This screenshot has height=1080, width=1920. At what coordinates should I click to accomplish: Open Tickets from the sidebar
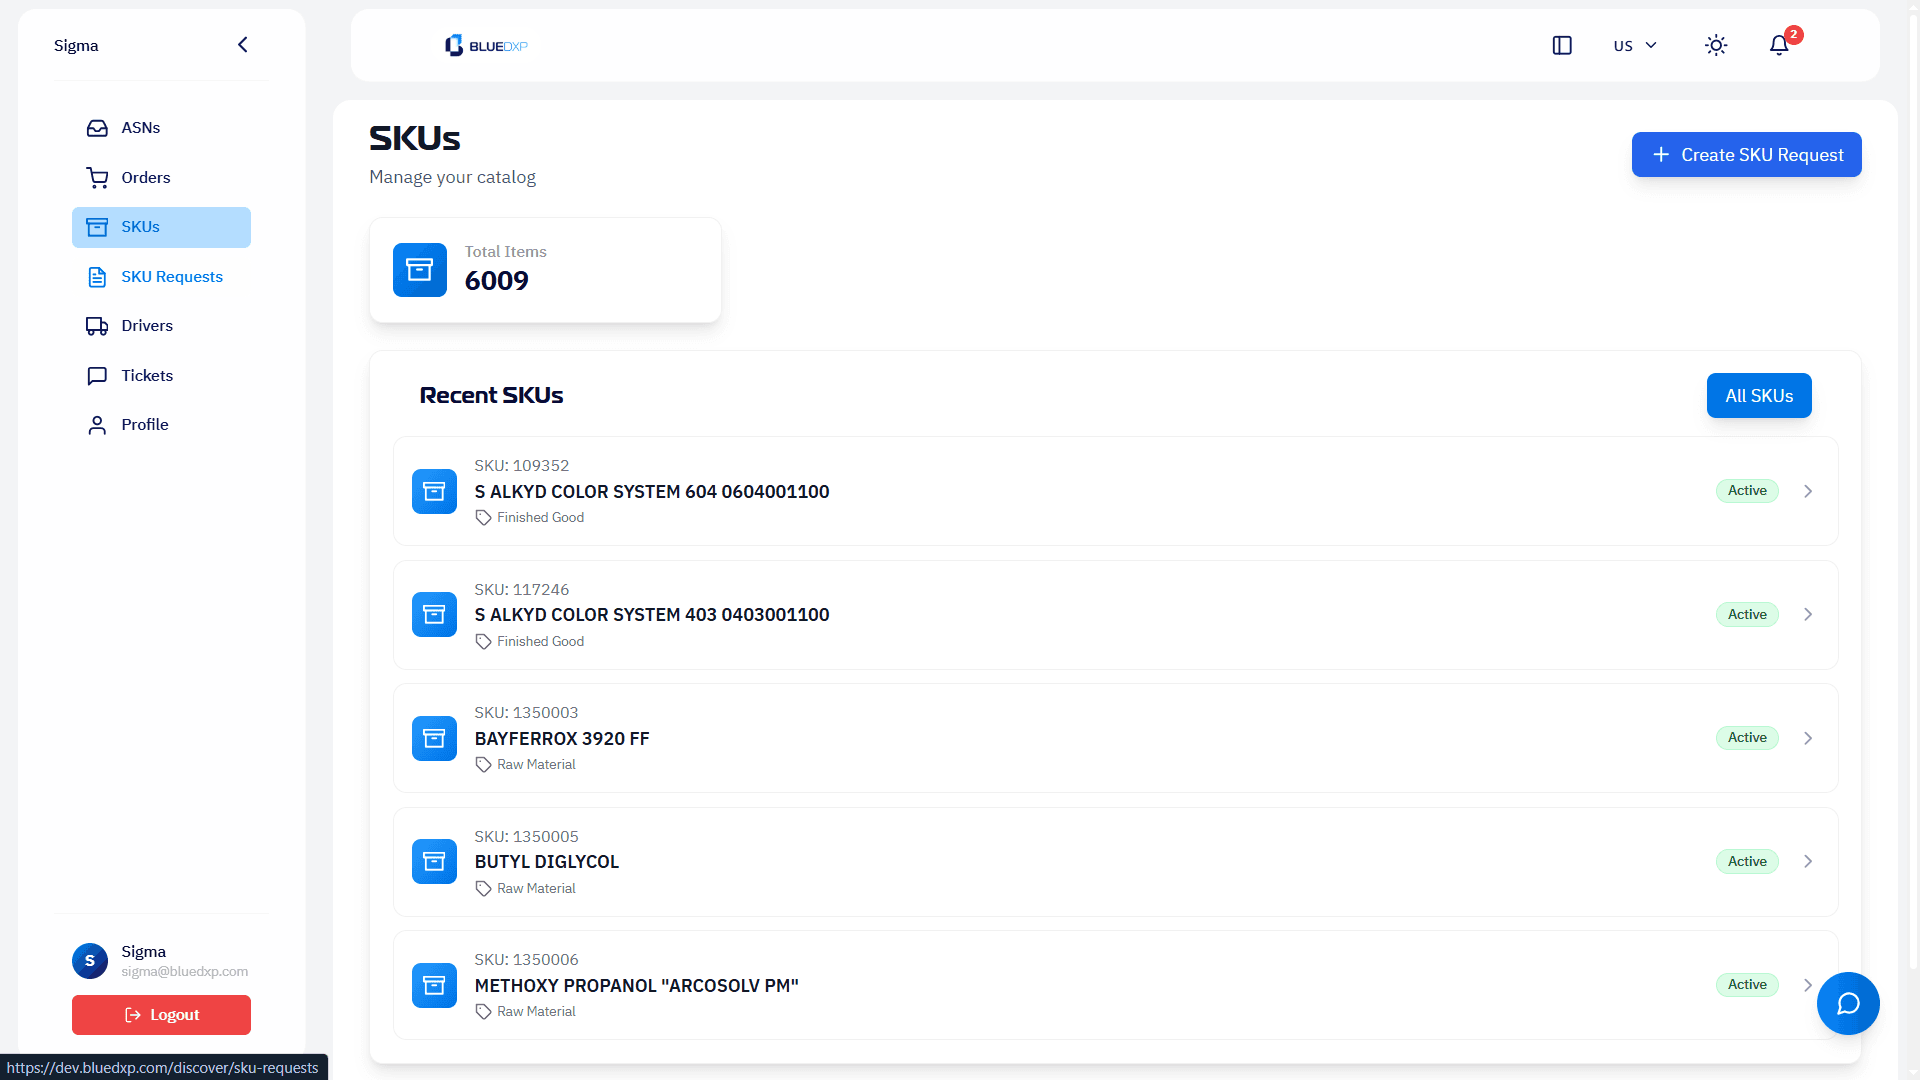(x=161, y=376)
